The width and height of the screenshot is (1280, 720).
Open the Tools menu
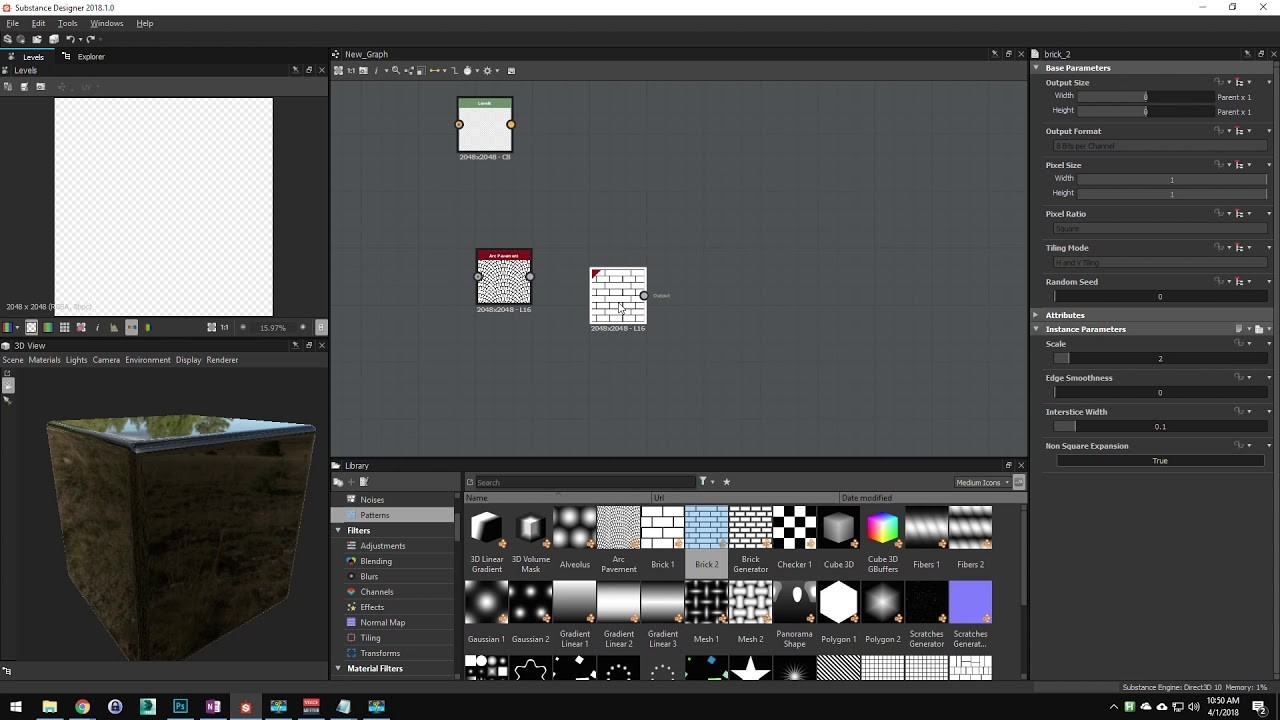click(66, 22)
